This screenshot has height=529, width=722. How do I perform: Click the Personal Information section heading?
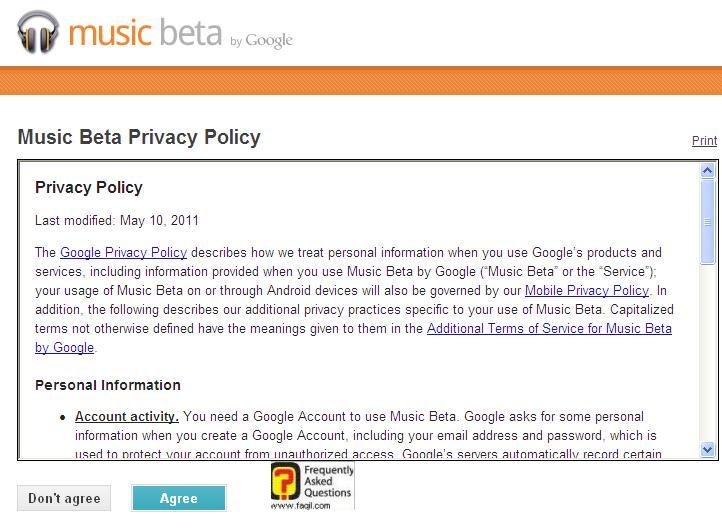(x=108, y=385)
